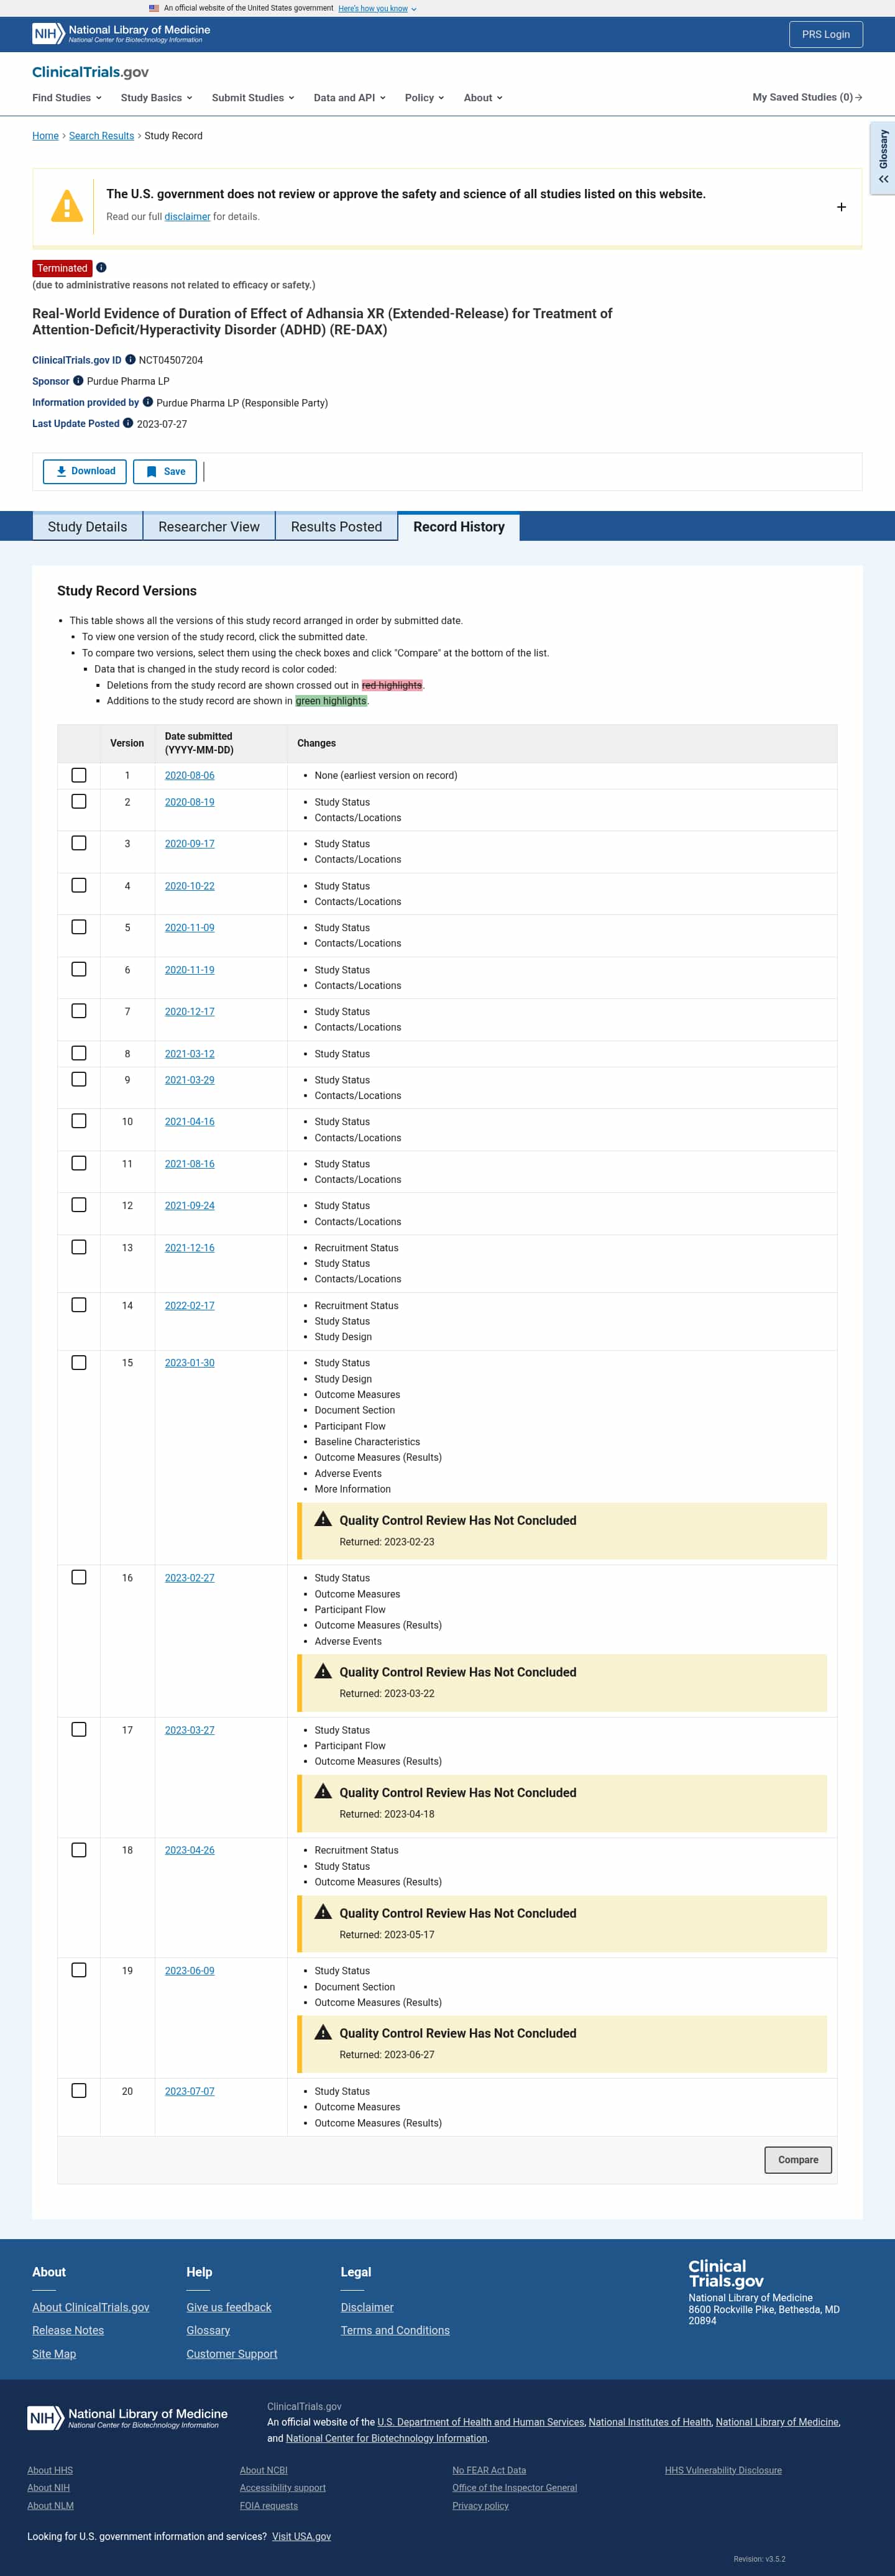Open the About menu in navigation
Image resolution: width=895 pixels, height=2576 pixels.
click(483, 98)
